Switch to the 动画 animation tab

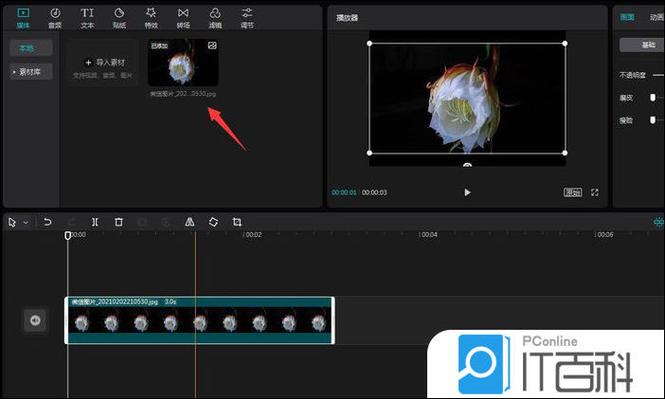(657, 17)
